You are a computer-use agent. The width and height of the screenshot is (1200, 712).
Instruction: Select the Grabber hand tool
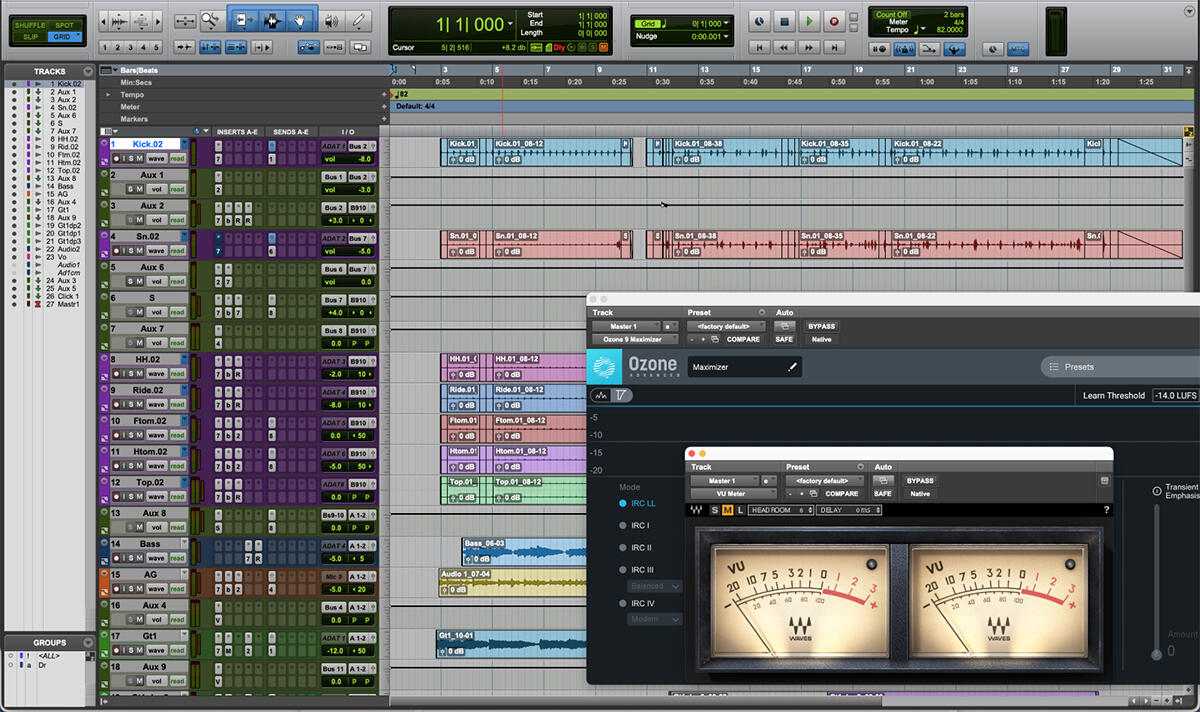point(299,20)
